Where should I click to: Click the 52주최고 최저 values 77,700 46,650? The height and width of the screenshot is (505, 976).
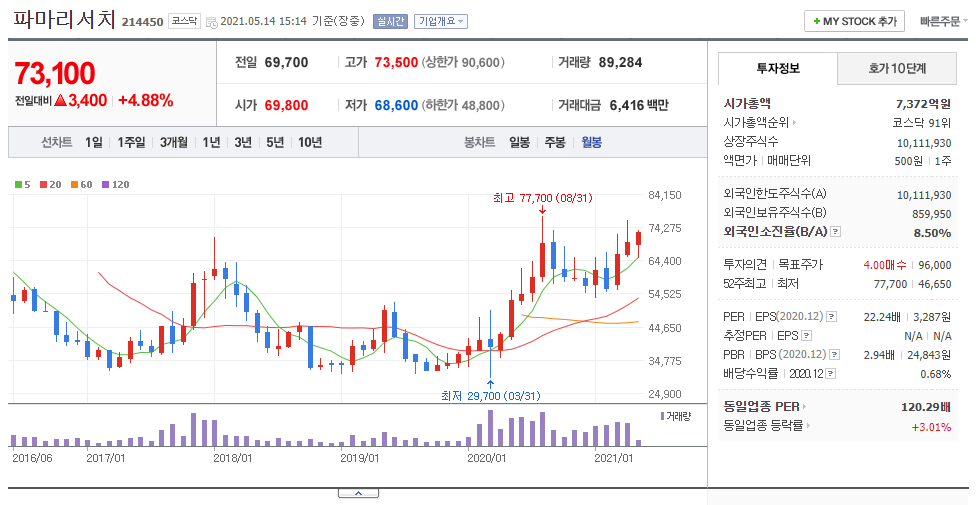913,284
